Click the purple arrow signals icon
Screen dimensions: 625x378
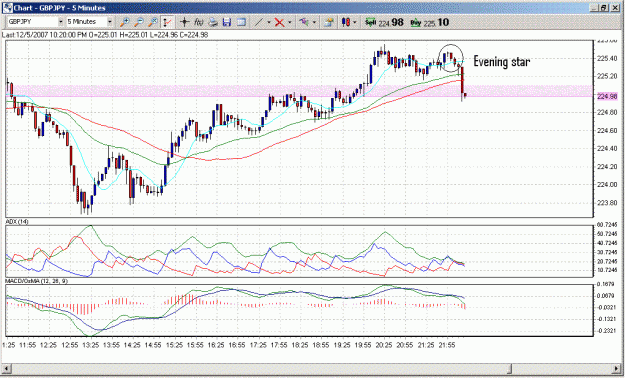tap(304, 22)
